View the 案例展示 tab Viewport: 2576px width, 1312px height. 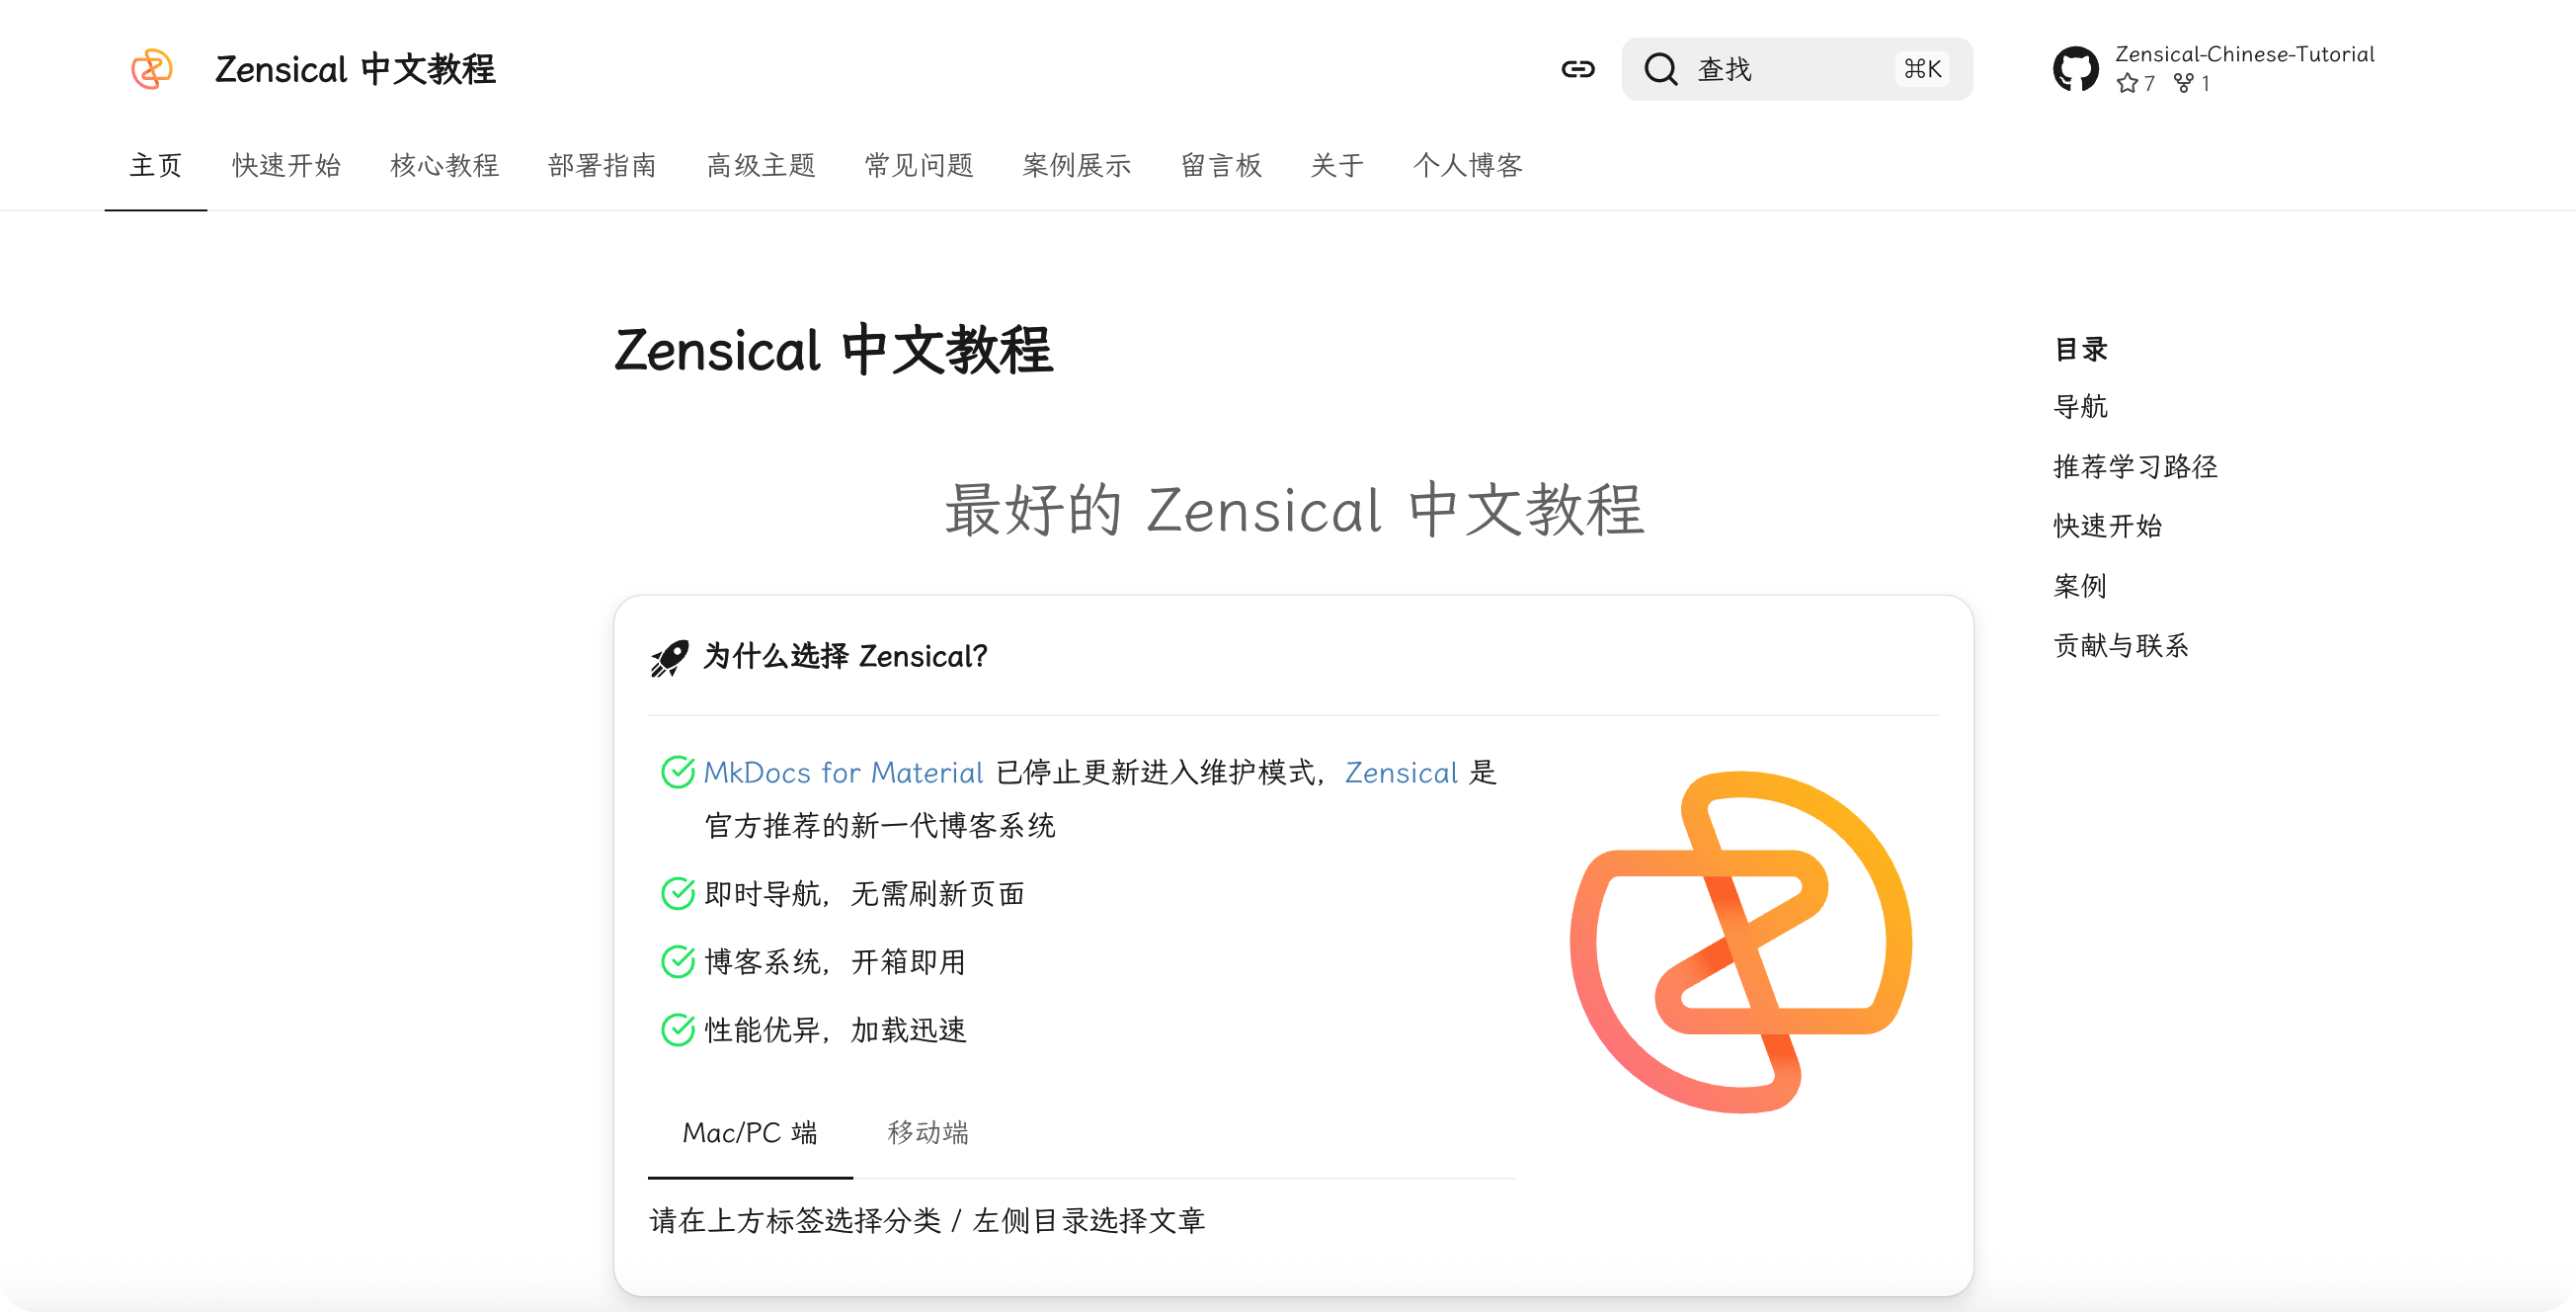point(1077,165)
